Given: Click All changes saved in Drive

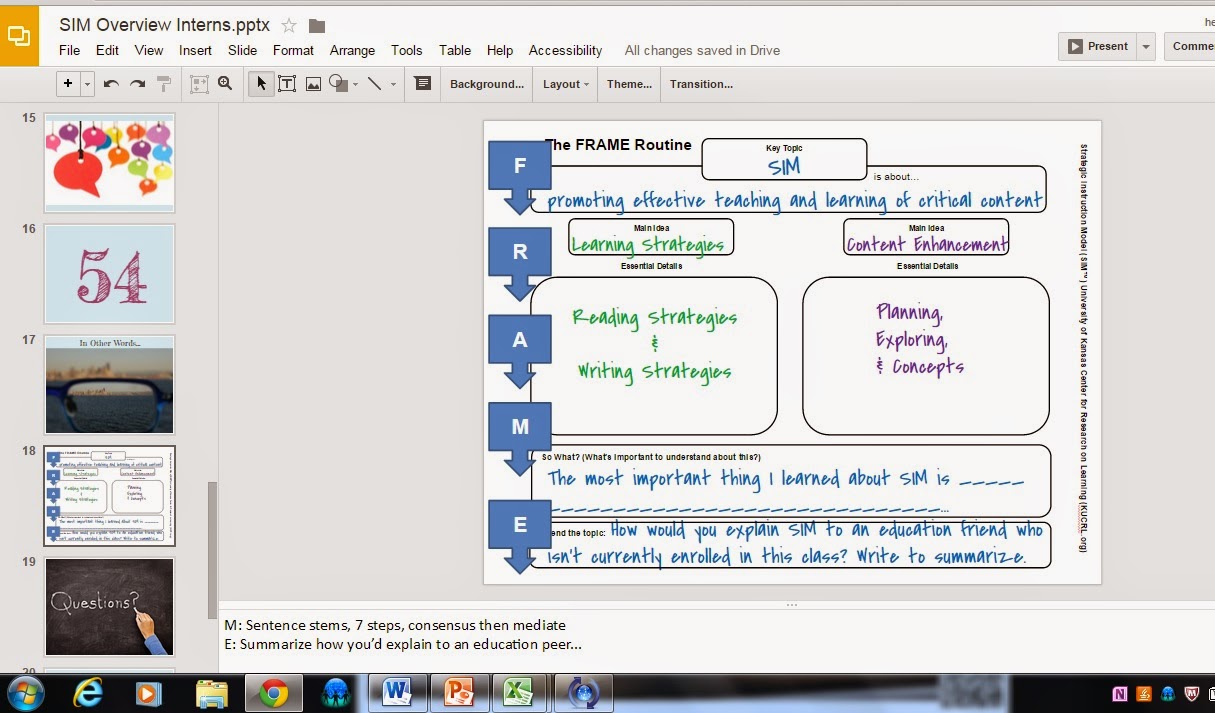Looking at the screenshot, I should click(702, 50).
